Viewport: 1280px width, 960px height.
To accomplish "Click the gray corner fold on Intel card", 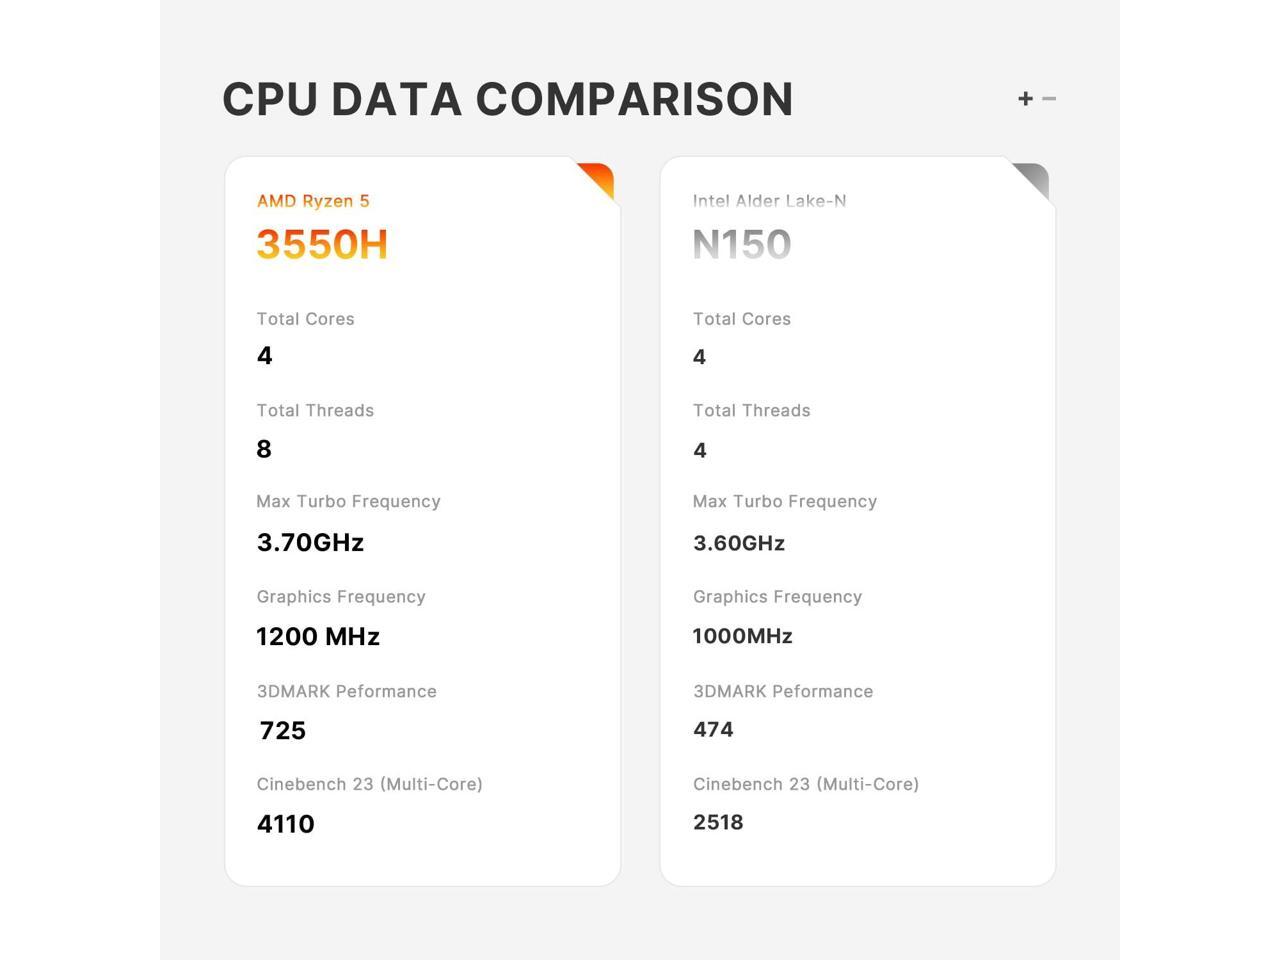I will click(x=1034, y=178).
